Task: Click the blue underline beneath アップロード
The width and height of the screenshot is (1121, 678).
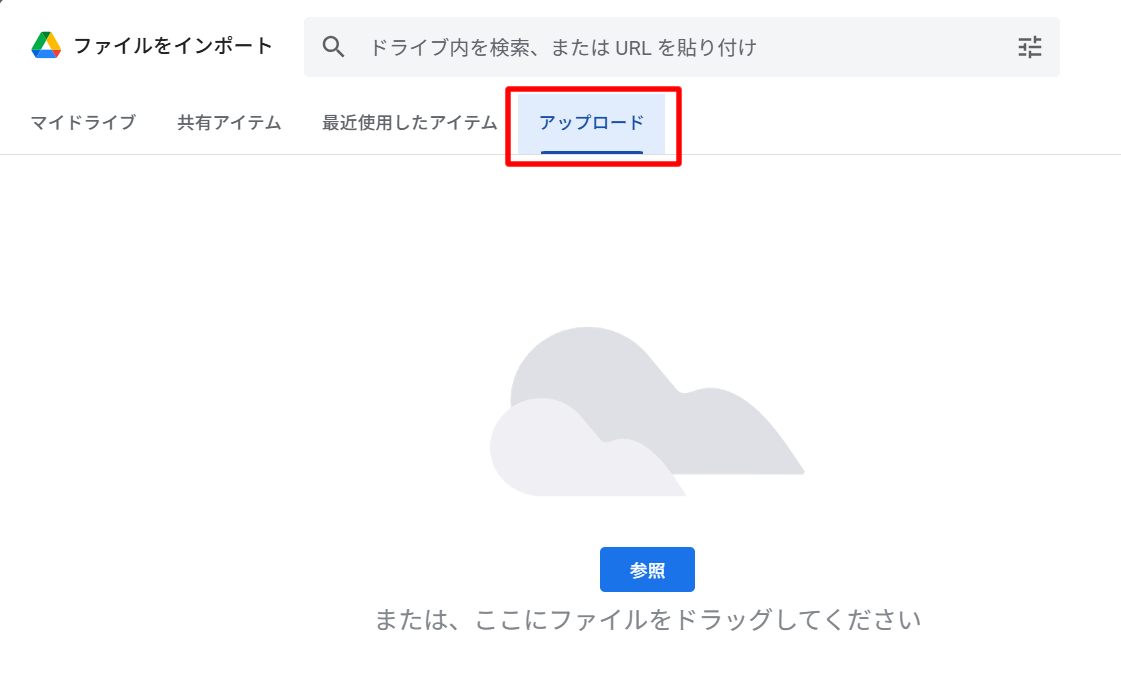Action: (591, 152)
